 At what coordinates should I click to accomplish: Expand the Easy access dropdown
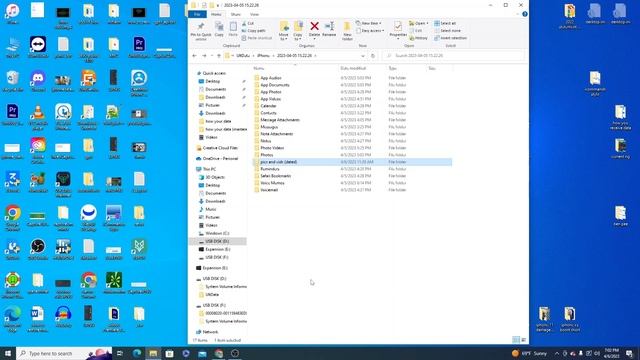pos(370,31)
